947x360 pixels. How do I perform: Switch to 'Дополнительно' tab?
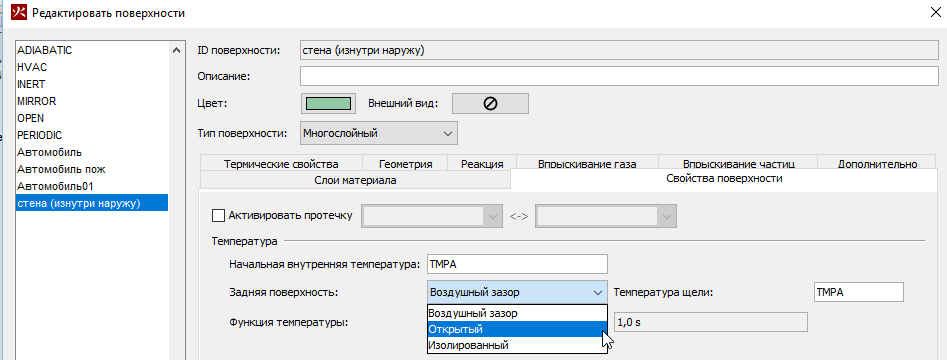(x=878, y=163)
